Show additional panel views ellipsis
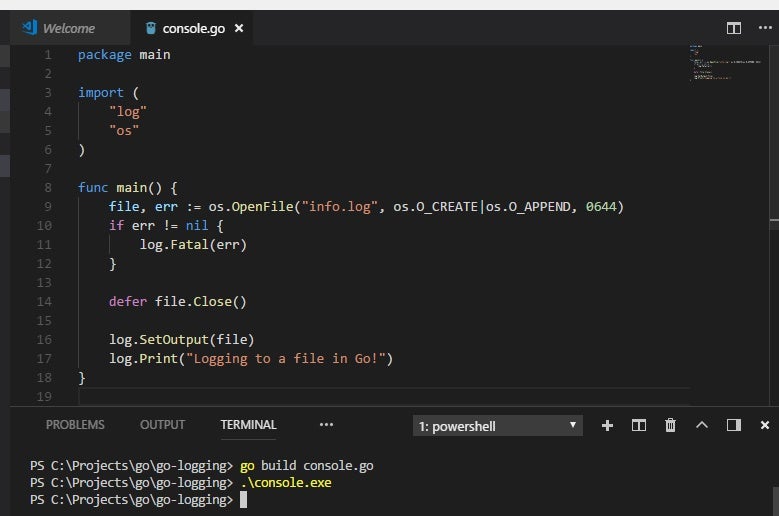779x516 pixels. click(x=326, y=424)
